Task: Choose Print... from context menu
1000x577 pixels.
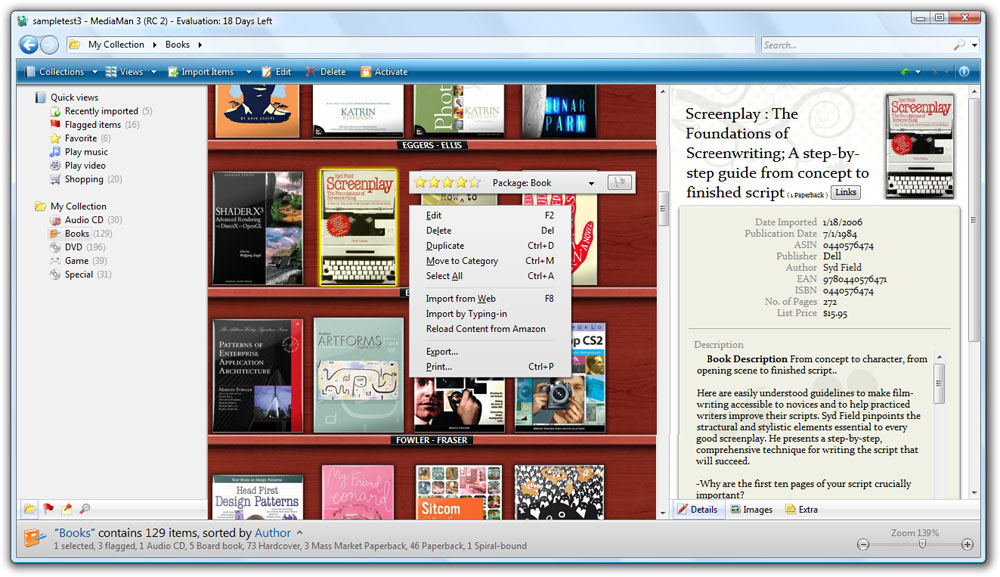Action: [490, 367]
